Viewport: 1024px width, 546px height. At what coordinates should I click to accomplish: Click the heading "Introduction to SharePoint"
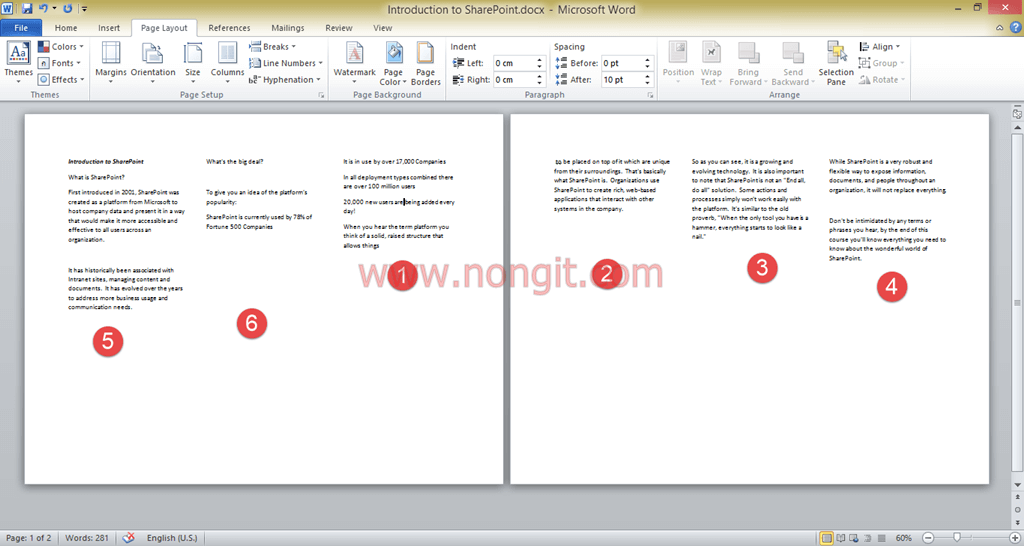click(x=106, y=161)
